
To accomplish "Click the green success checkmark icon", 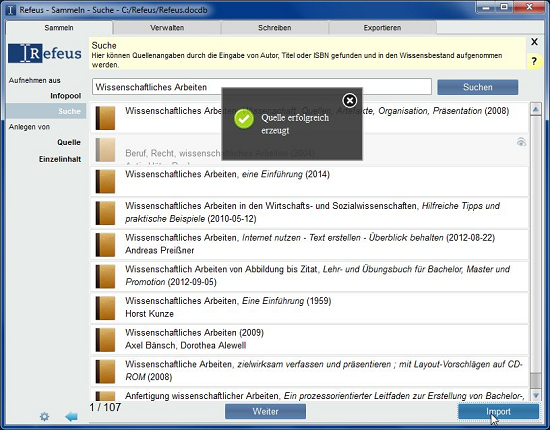I will (244, 119).
